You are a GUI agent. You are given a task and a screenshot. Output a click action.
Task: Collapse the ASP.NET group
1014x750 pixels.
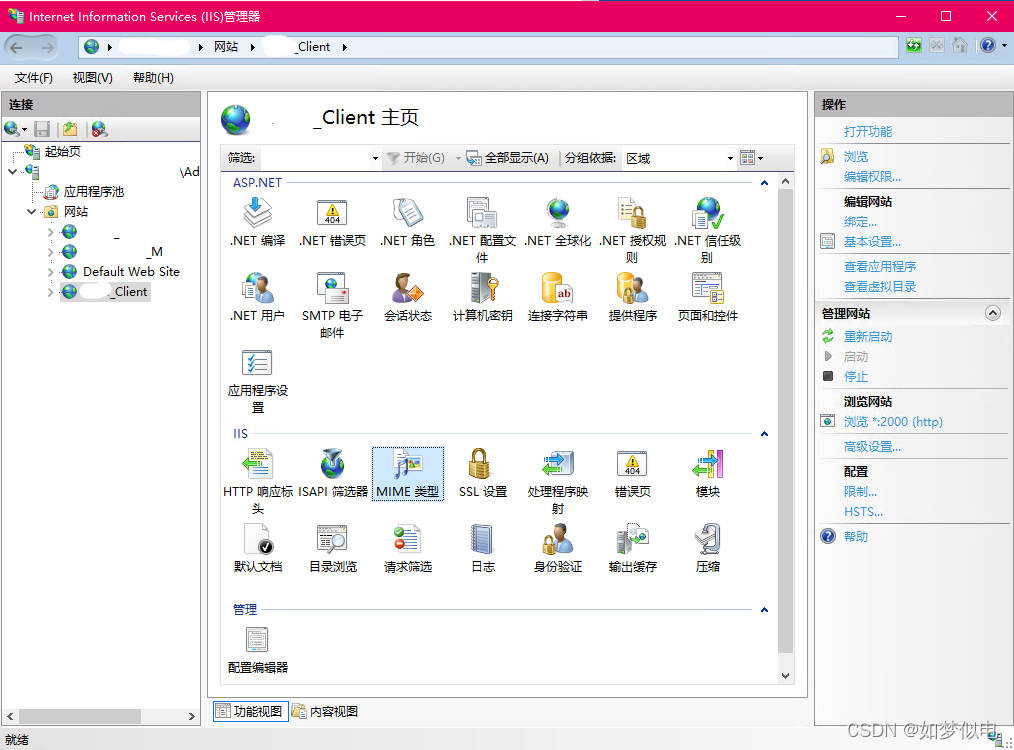coord(764,183)
